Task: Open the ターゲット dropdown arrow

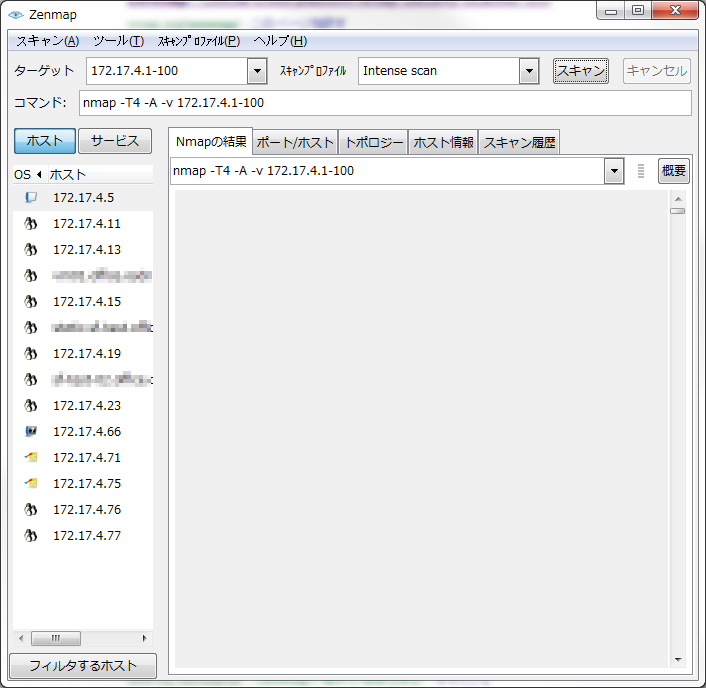Action: [x=257, y=71]
